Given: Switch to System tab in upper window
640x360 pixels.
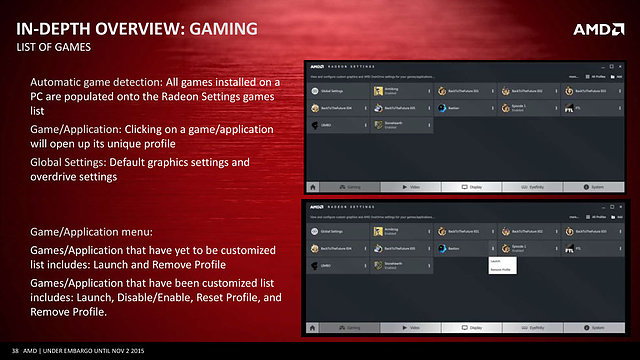Looking at the screenshot, I should coord(593,187).
